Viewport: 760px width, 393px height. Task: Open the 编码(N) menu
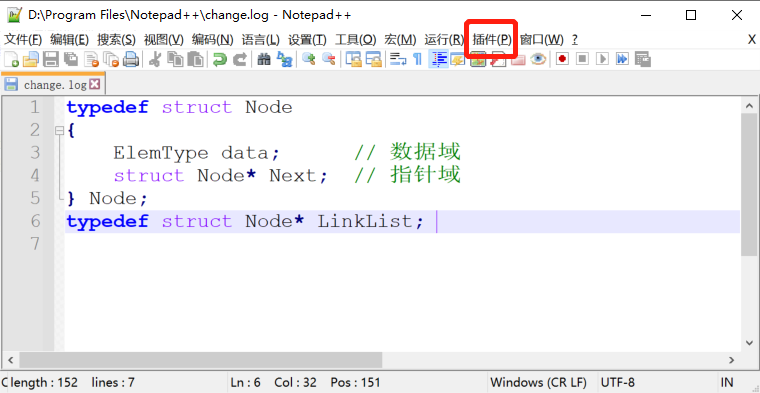point(212,39)
